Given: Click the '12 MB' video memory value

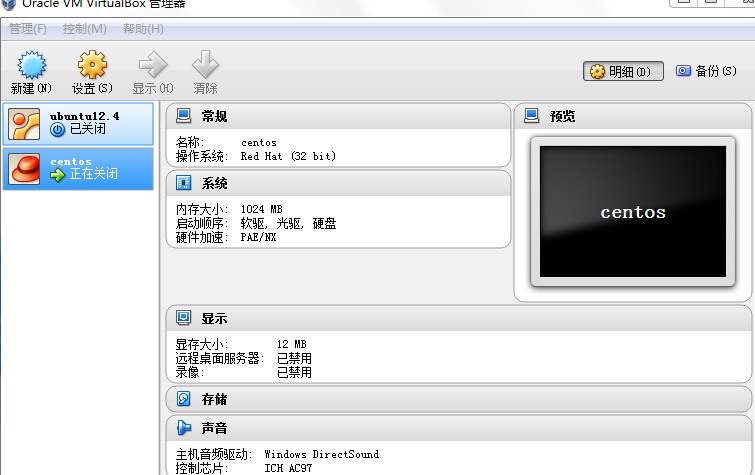Looking at the screenshot, I should 291,344.
